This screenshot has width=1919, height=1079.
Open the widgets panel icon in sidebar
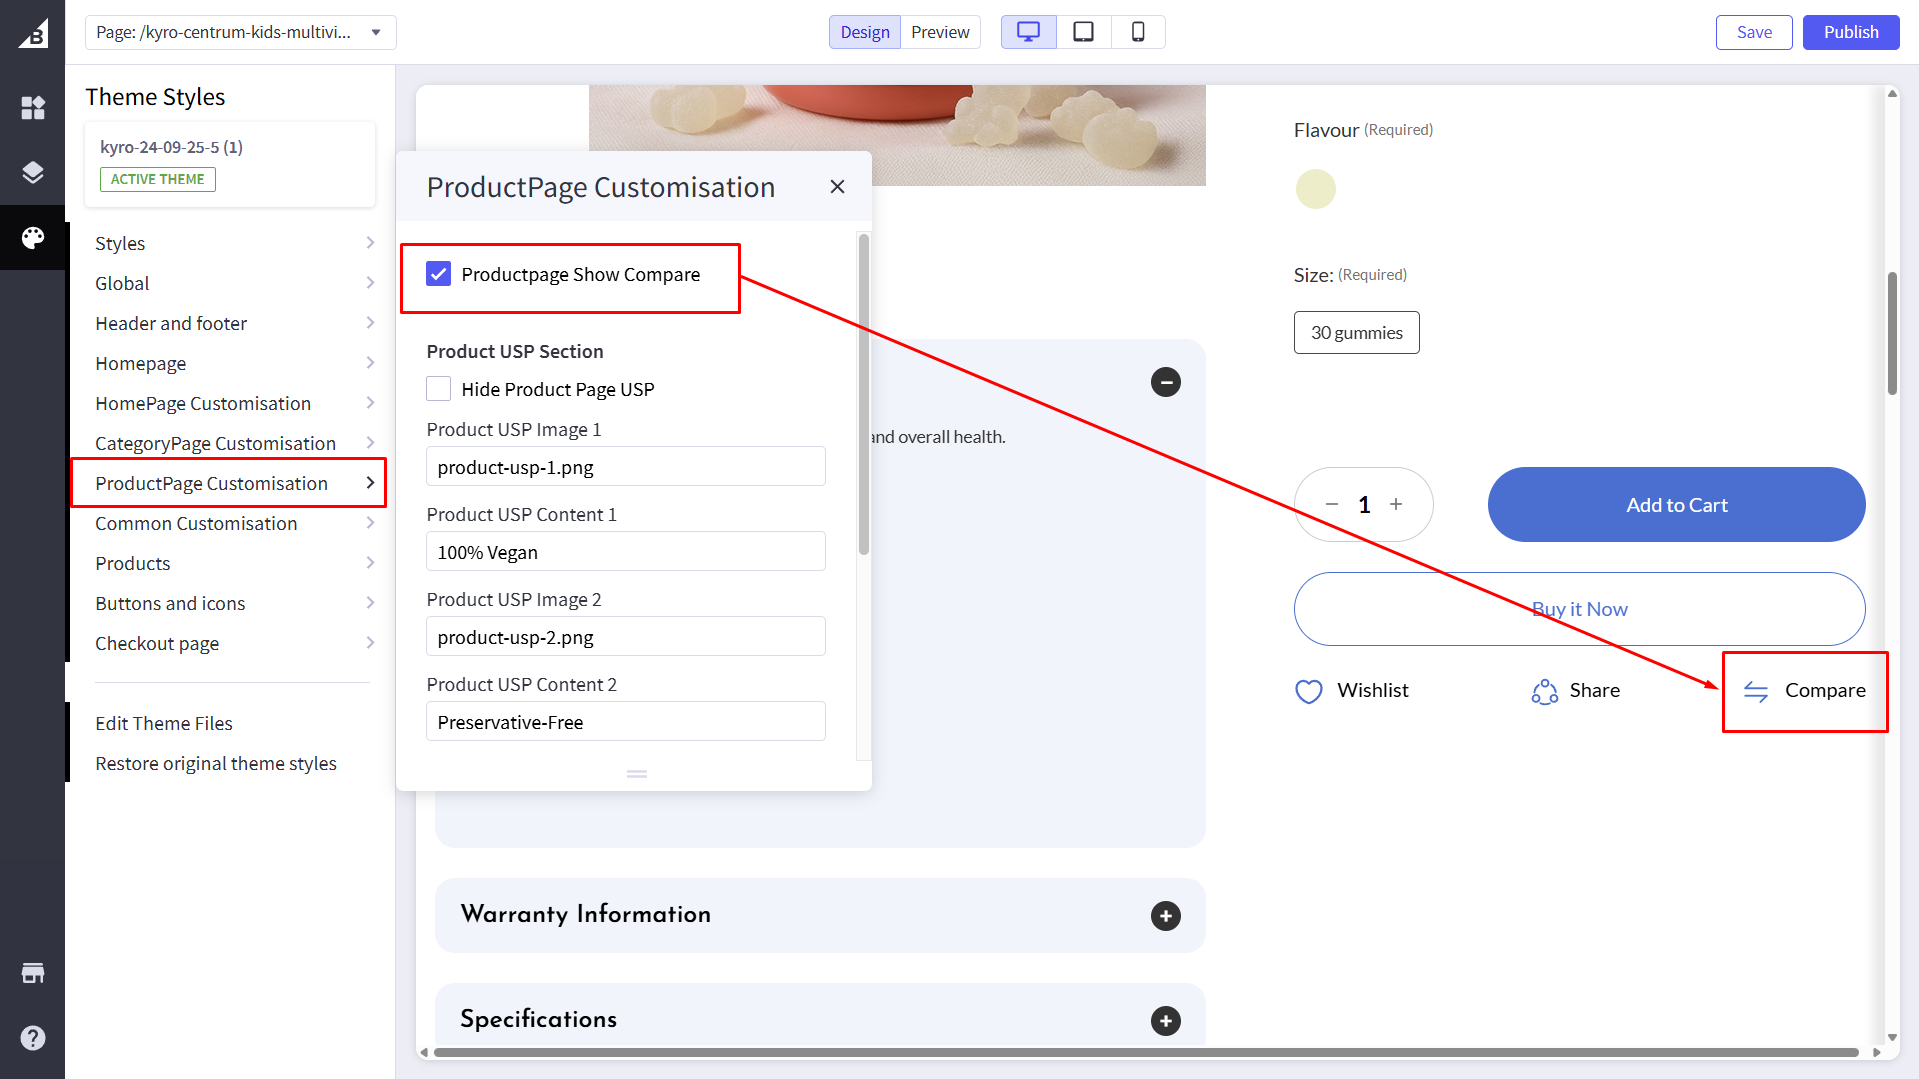(x=33, y=108)
